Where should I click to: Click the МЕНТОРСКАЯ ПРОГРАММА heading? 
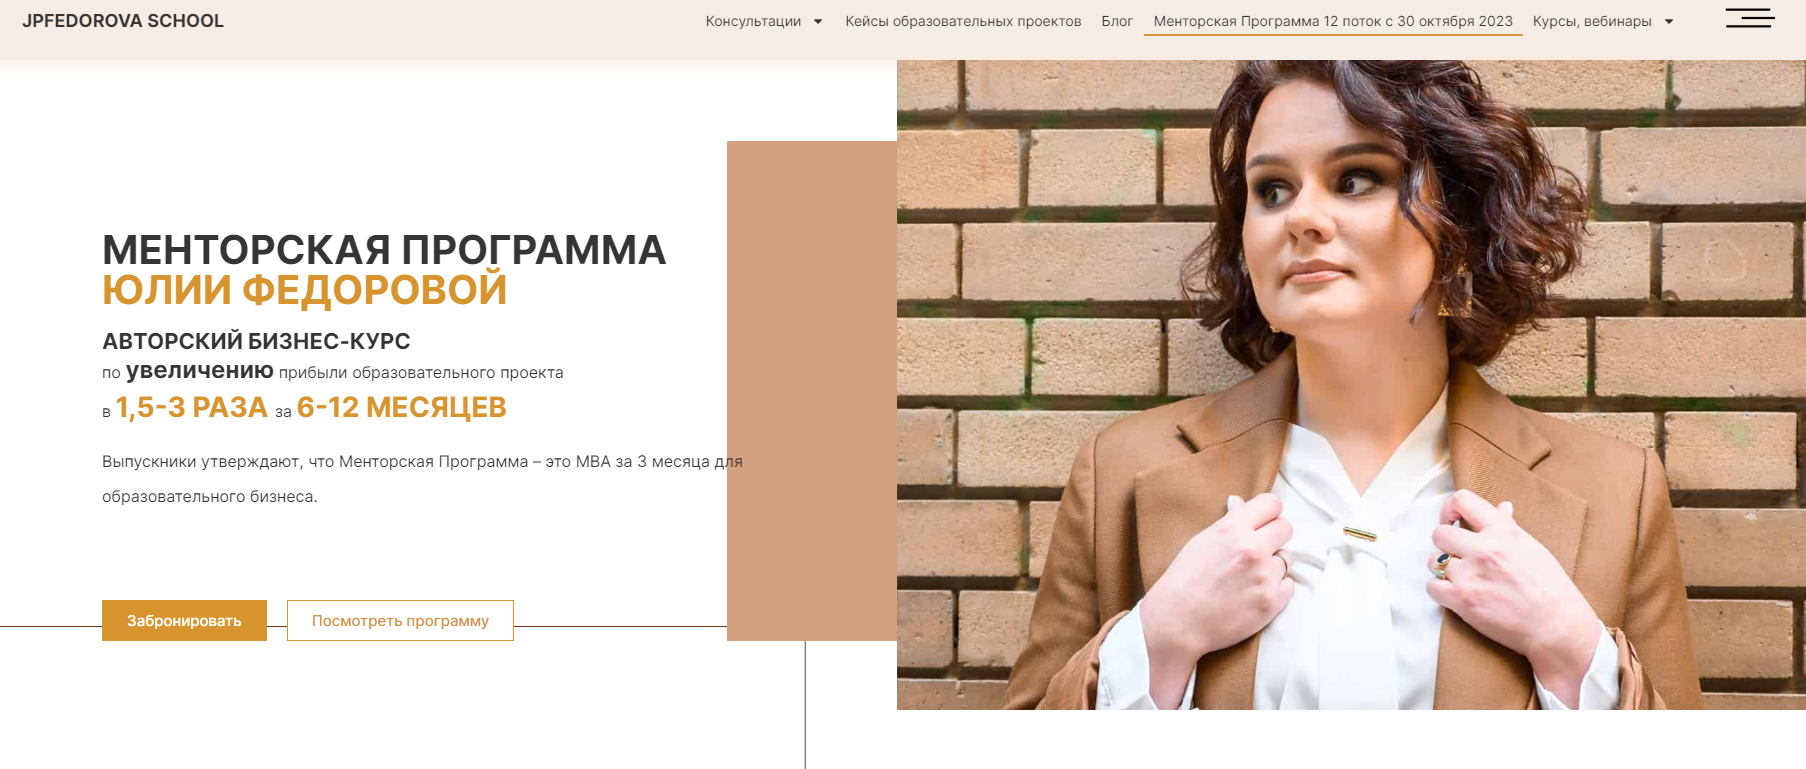384,250
